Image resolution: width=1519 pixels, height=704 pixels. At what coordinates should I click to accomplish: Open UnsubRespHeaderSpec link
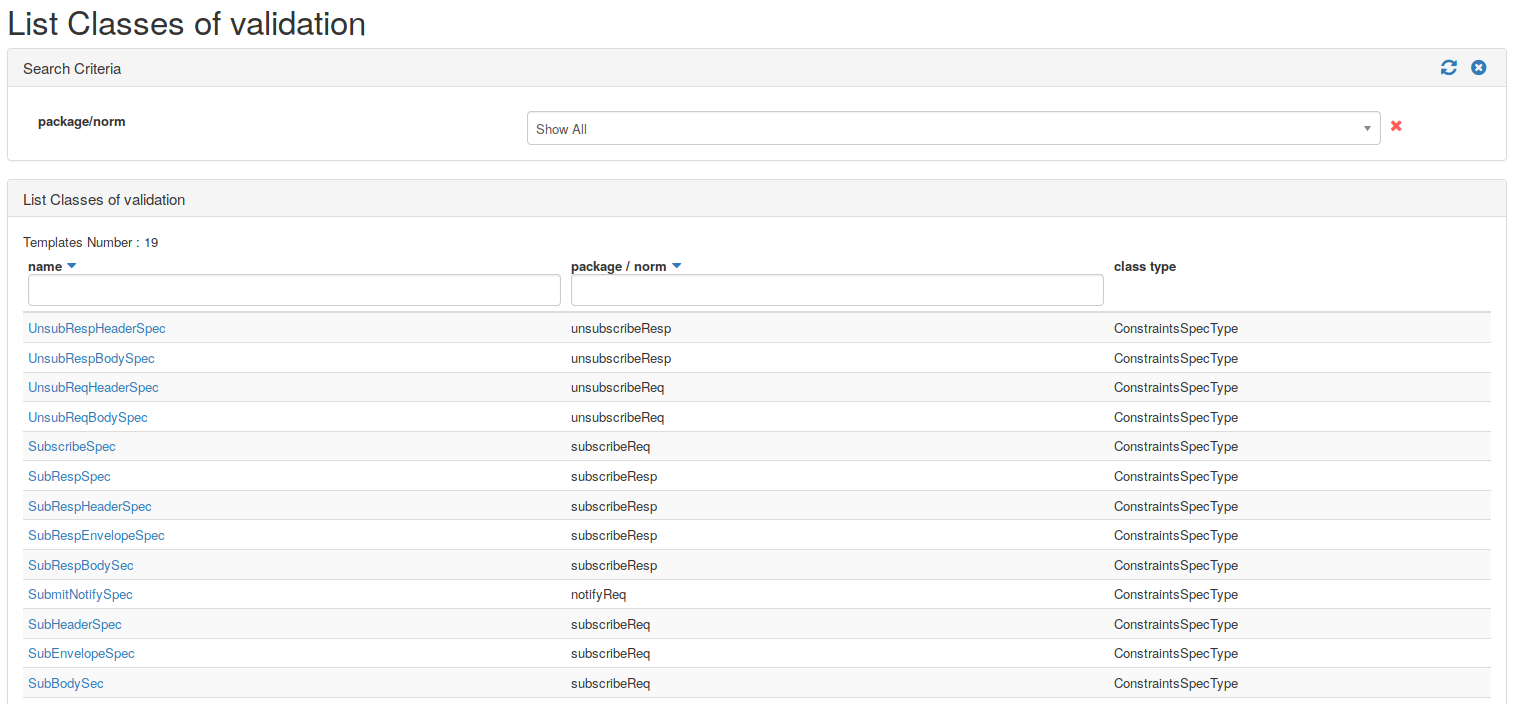coord(97,328)
